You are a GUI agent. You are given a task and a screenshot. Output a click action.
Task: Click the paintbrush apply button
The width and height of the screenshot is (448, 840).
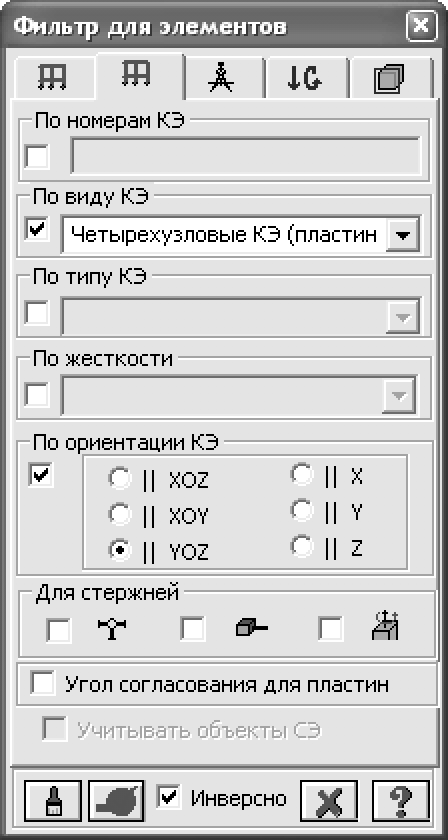click(x=53, y=801)
